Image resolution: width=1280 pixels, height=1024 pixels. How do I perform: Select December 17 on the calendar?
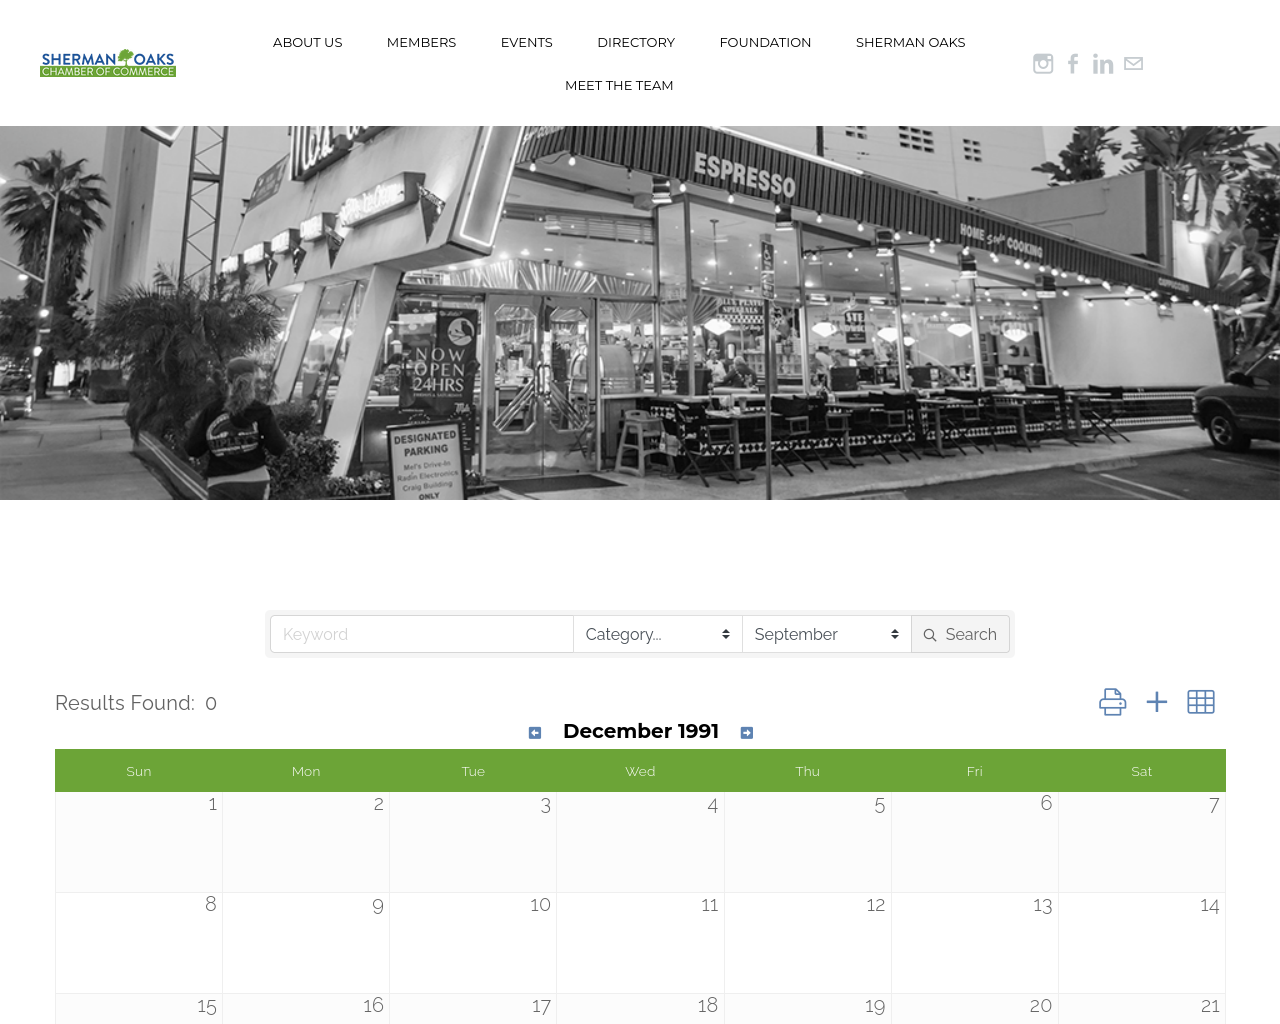tap(473, 1008)
